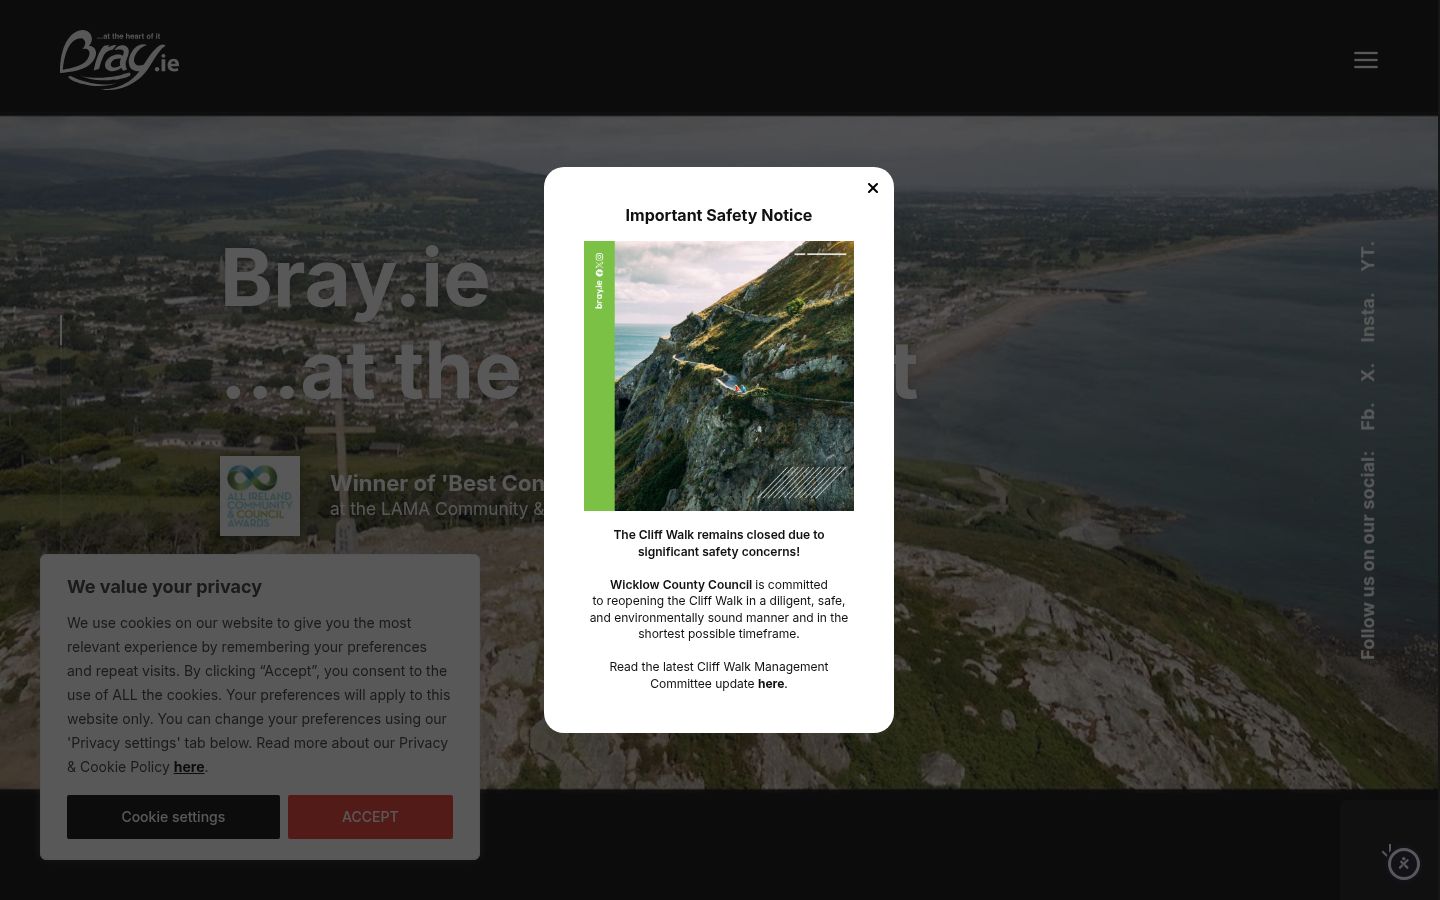Click the All Ireland Community & Council Awards badge
The width and height of the screenshot is (1440, 900).
[260, 496]
